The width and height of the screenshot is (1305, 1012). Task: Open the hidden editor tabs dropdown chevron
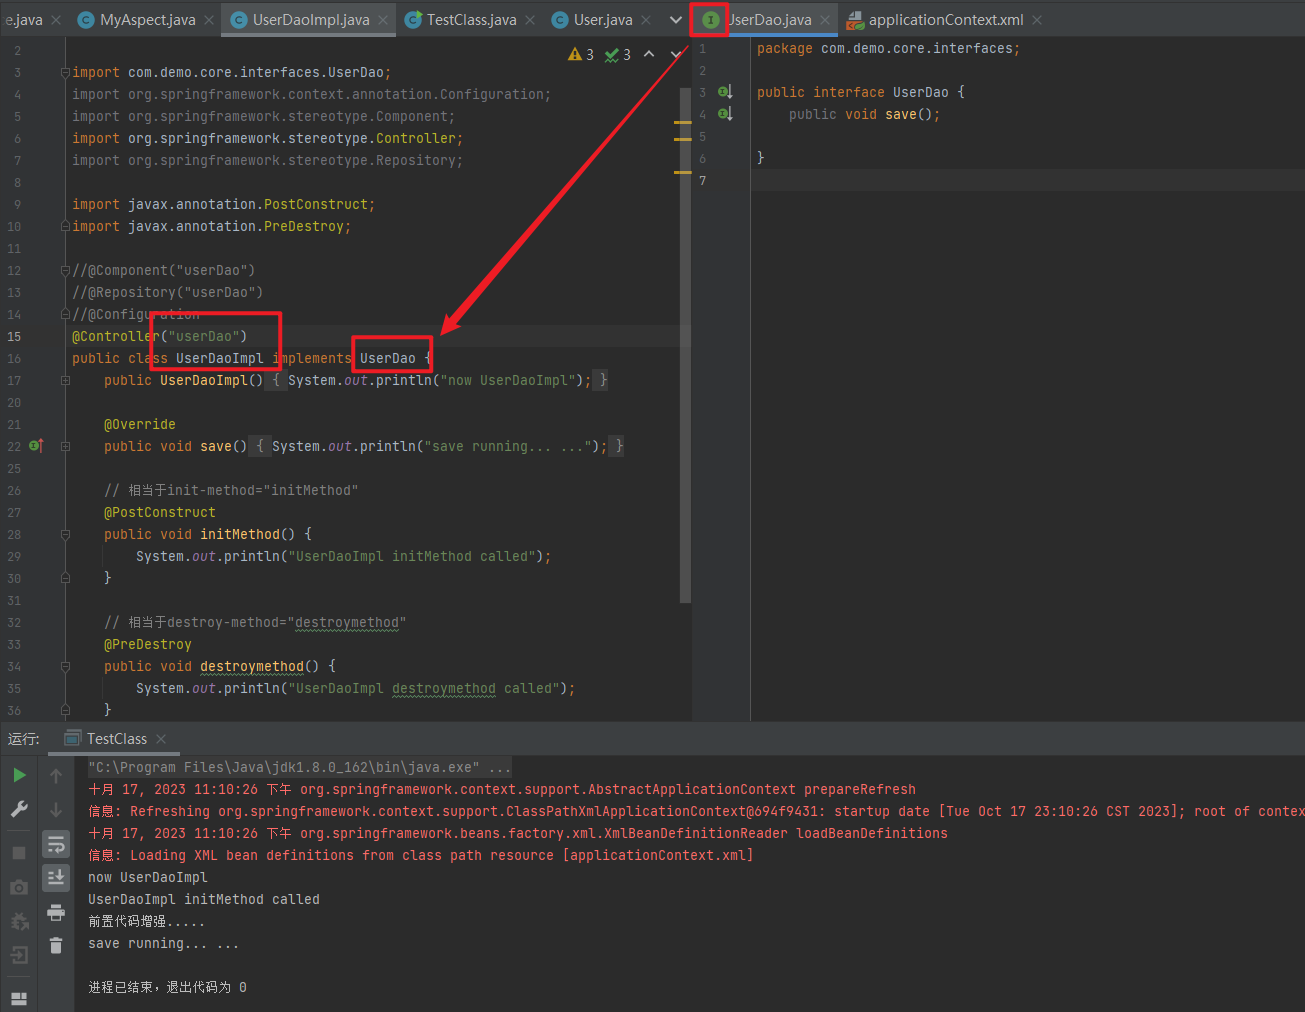pos(676,20)
